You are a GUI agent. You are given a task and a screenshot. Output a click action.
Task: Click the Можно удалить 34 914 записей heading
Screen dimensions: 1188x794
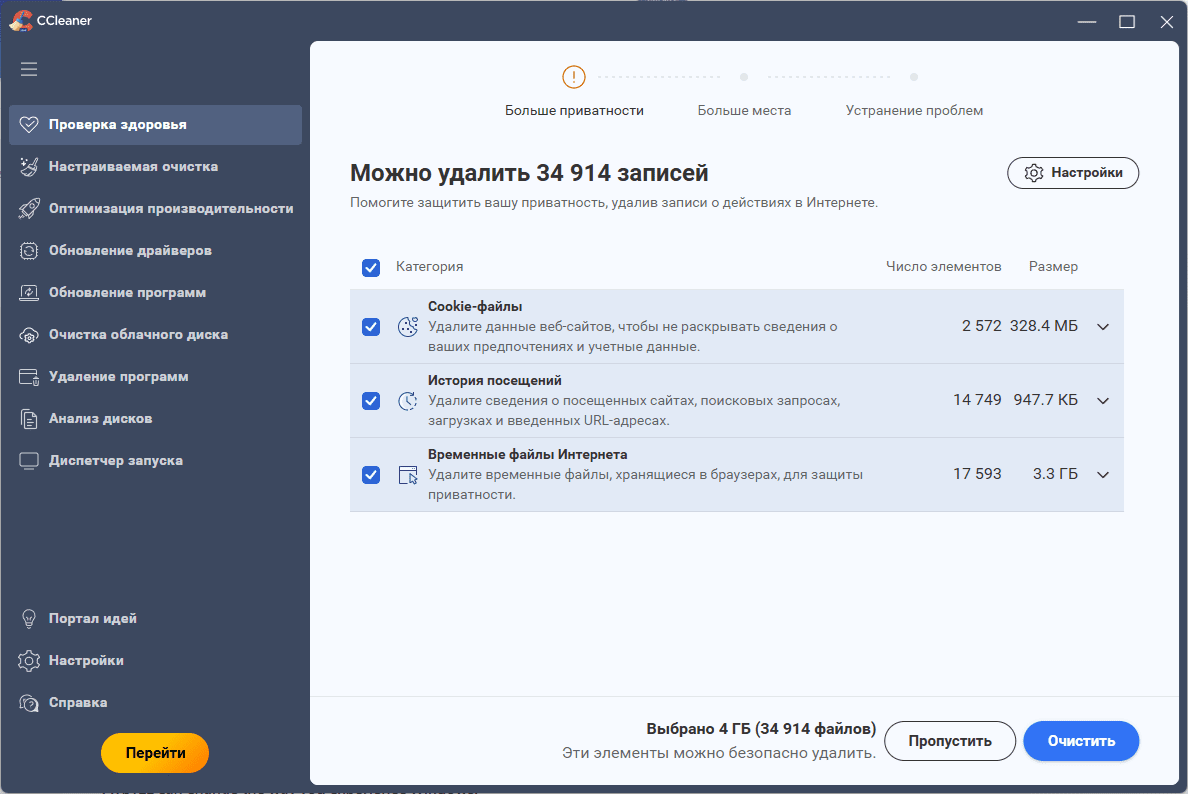[x=529, y=173]
